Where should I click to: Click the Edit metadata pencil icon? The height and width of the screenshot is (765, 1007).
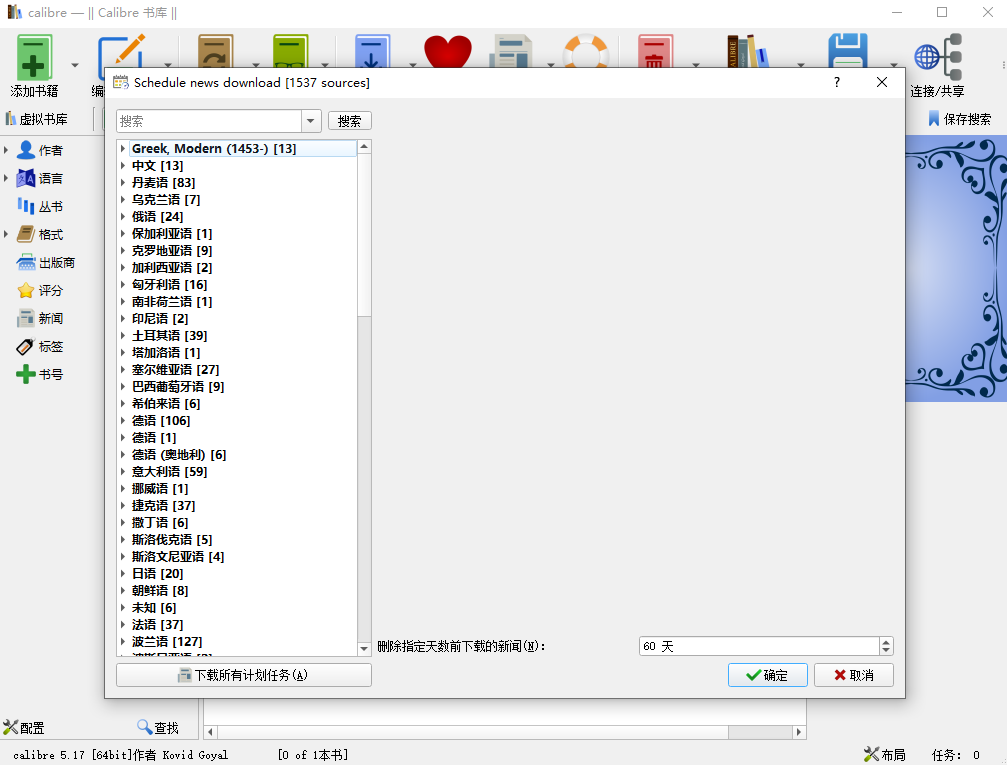[x=121, y=51]
